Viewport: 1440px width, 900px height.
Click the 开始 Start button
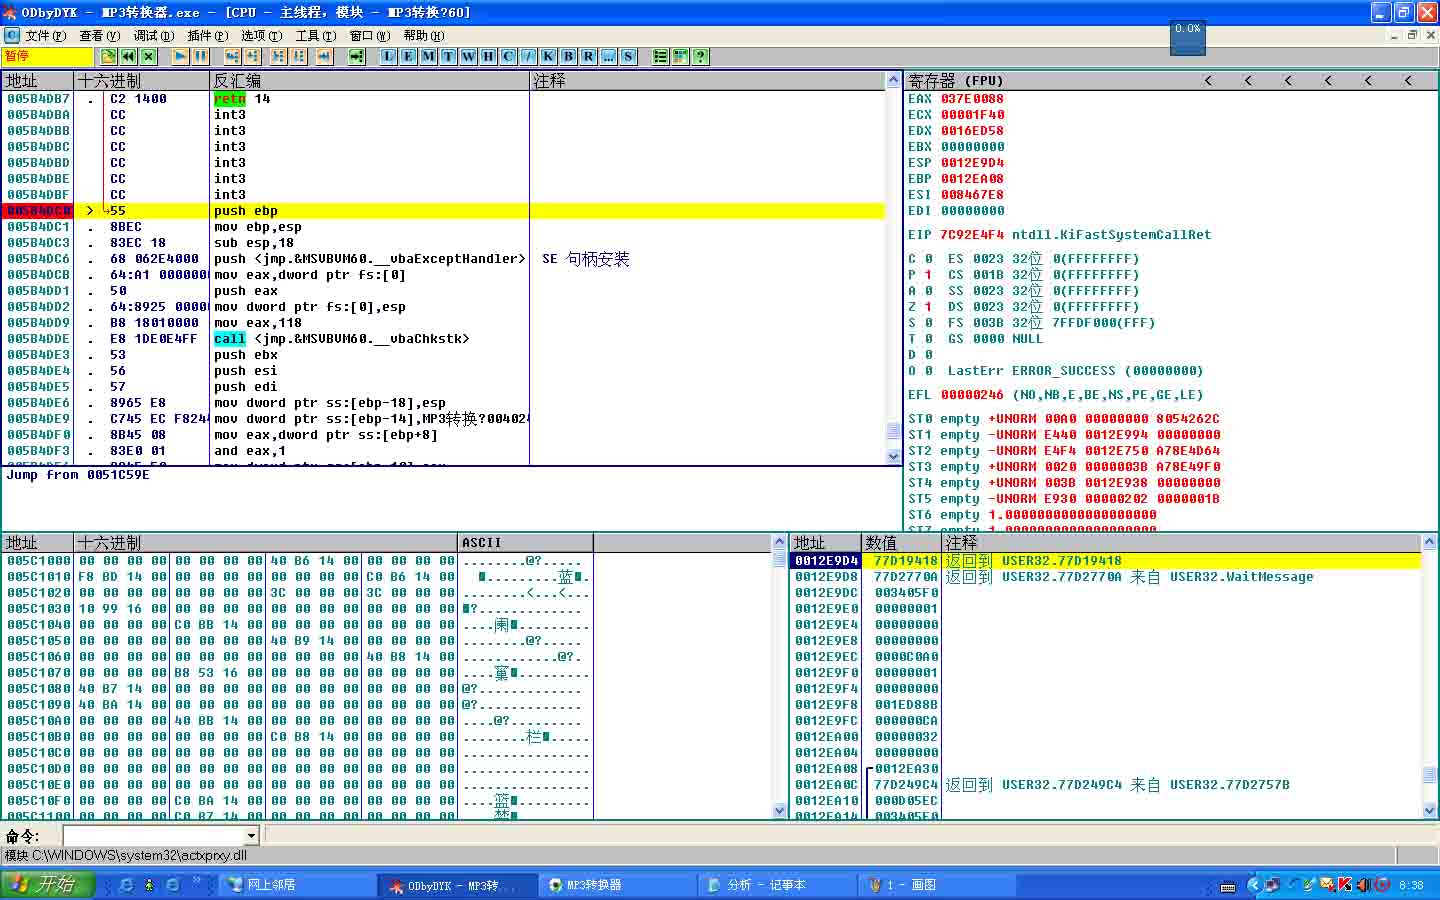click(47, 885)
